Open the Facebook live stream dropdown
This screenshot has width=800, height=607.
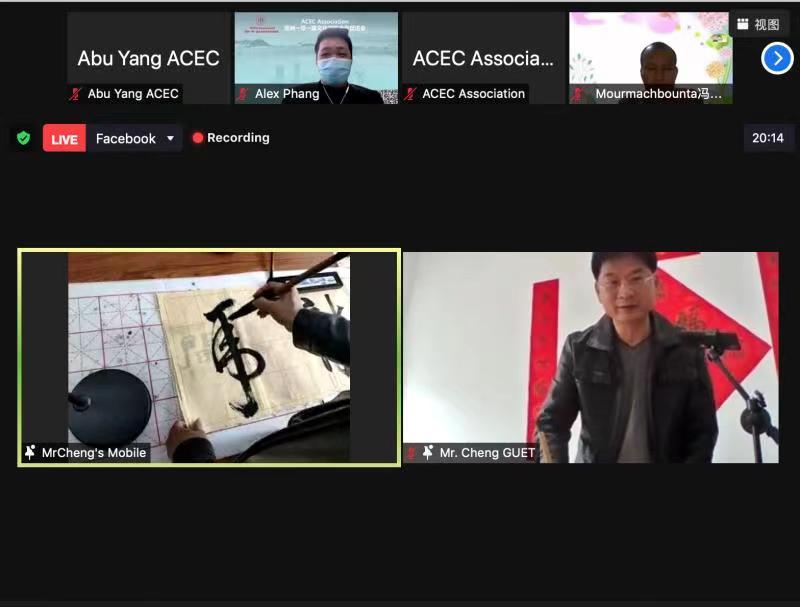coord(134,138)
